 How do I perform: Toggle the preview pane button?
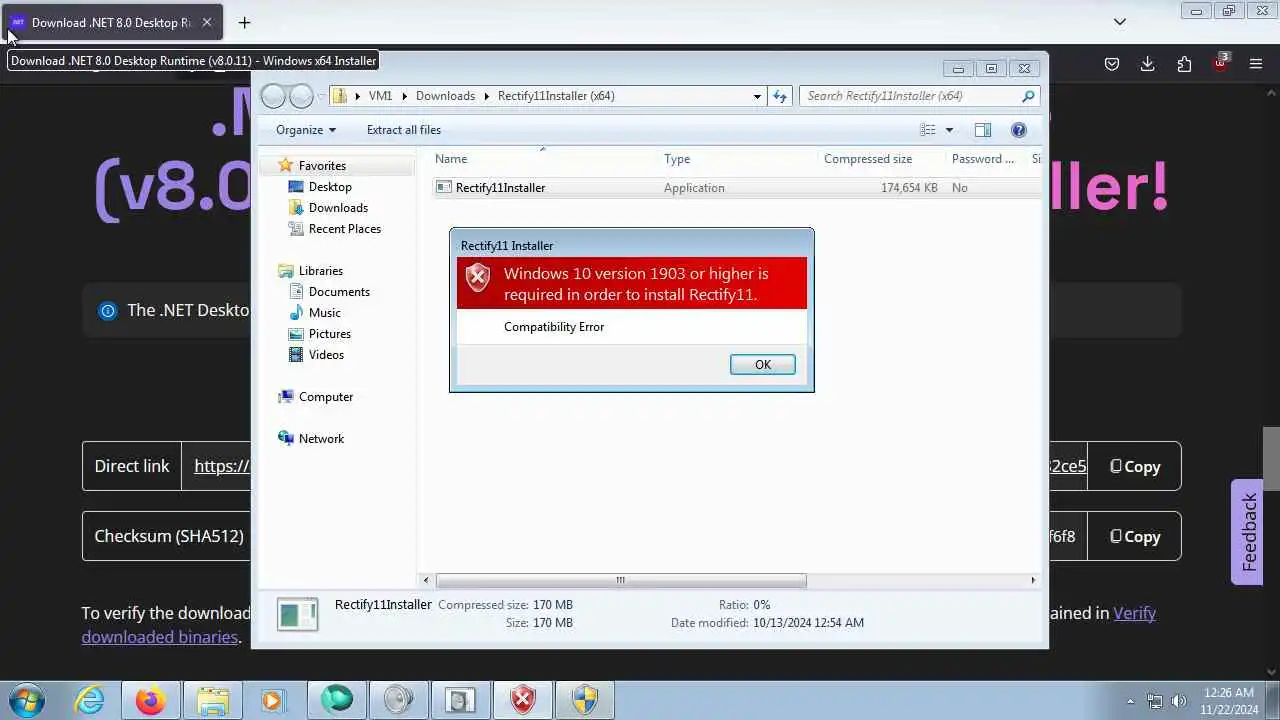[x=983, y=130]
